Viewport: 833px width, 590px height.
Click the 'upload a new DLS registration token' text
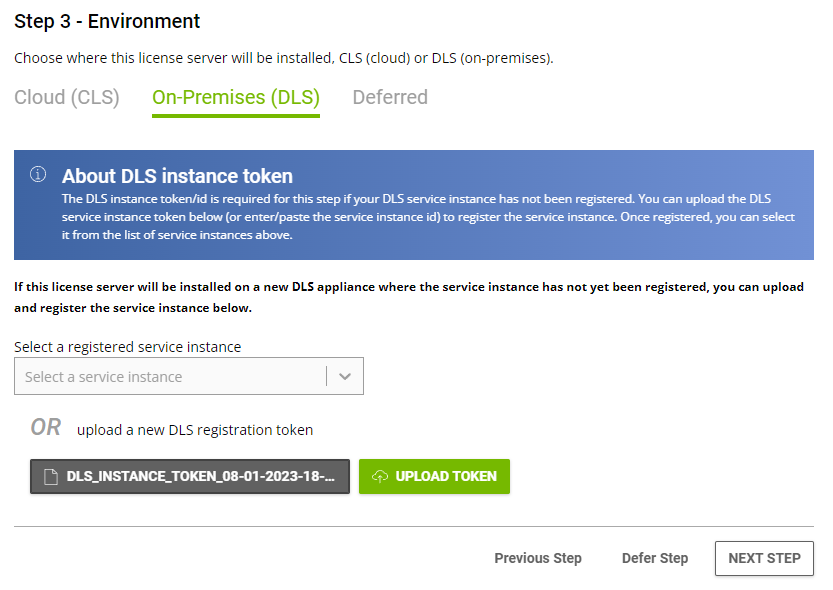[x=195, y=430]
